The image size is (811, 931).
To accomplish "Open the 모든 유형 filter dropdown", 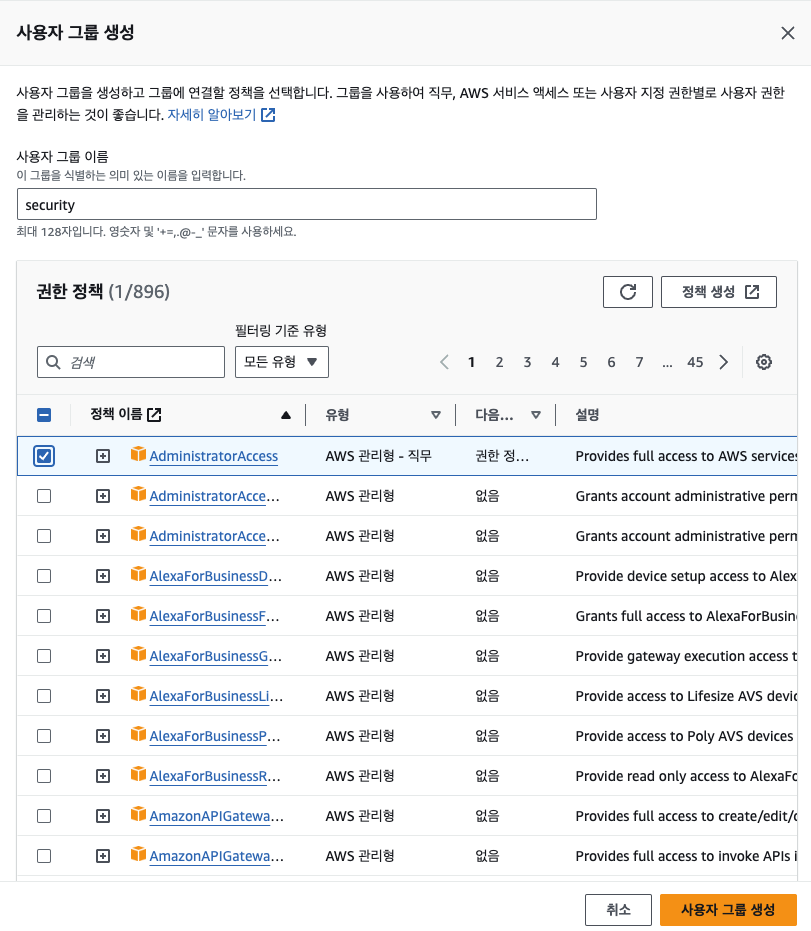I will point(281,362).
